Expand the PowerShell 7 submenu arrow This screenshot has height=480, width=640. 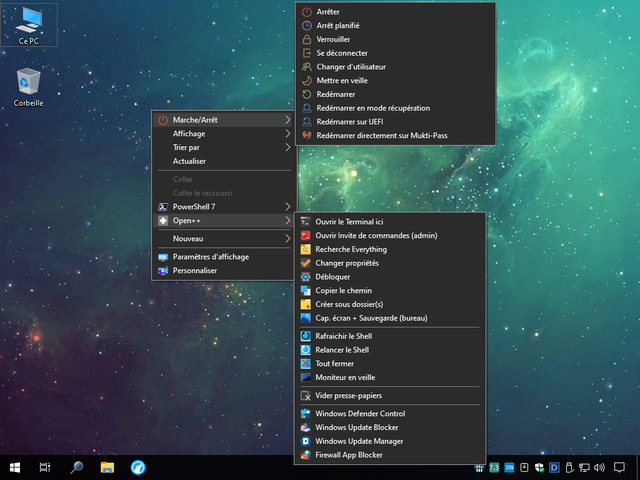pos(288,207)
